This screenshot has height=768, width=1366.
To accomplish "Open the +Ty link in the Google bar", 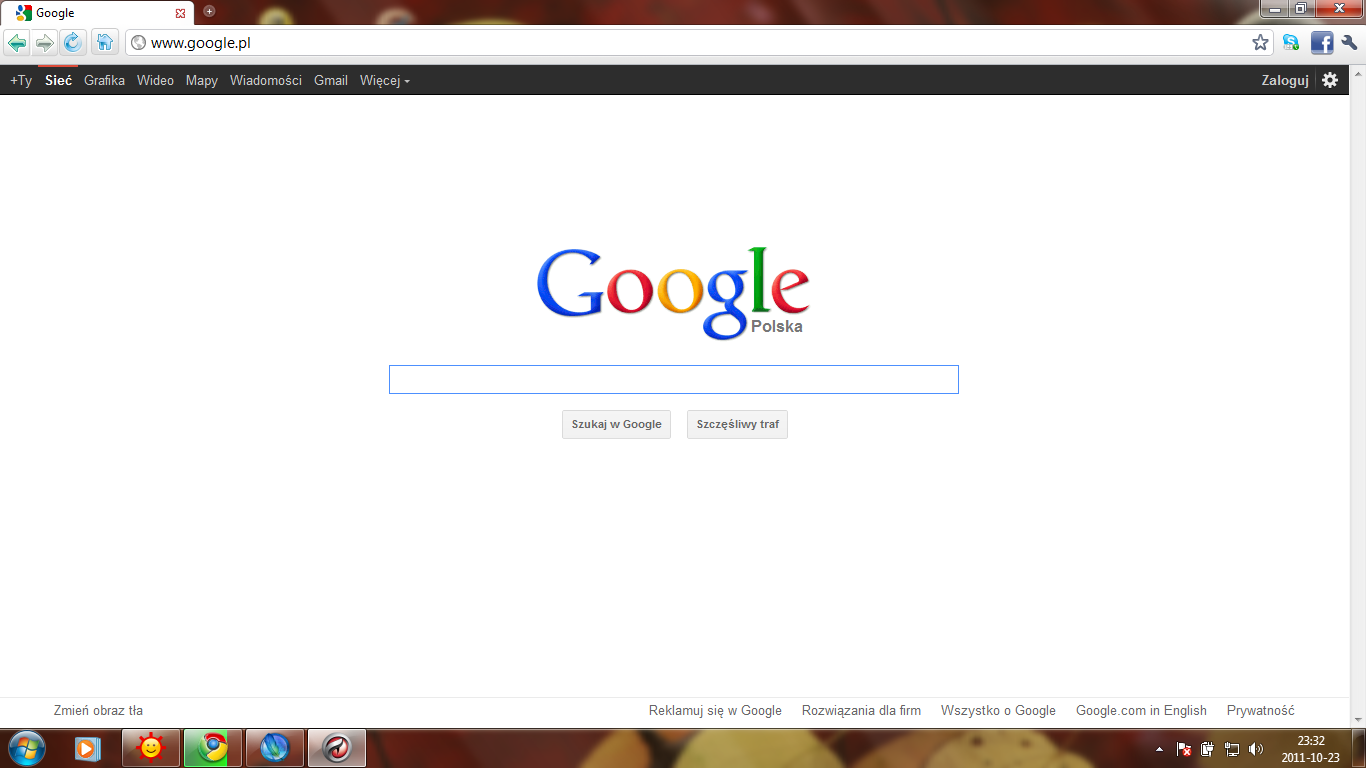I will click(x=21, y=81).
